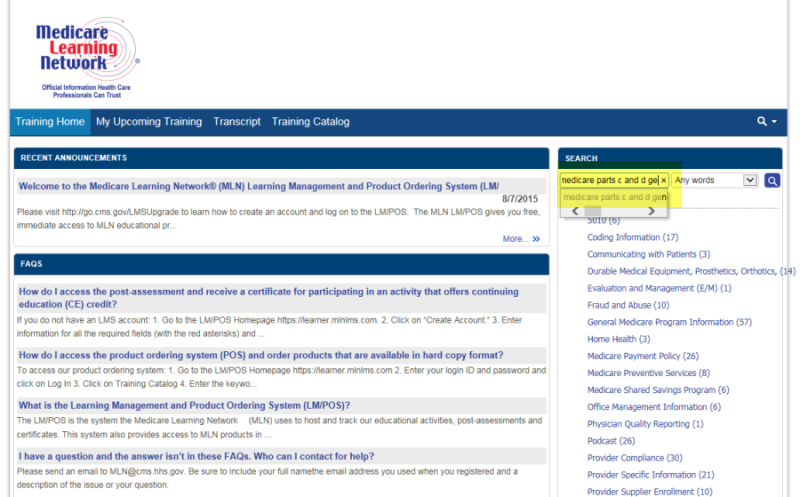Click left arrow in autocomplete scrollbar
The image size is (800, 497).
point(575,211)
